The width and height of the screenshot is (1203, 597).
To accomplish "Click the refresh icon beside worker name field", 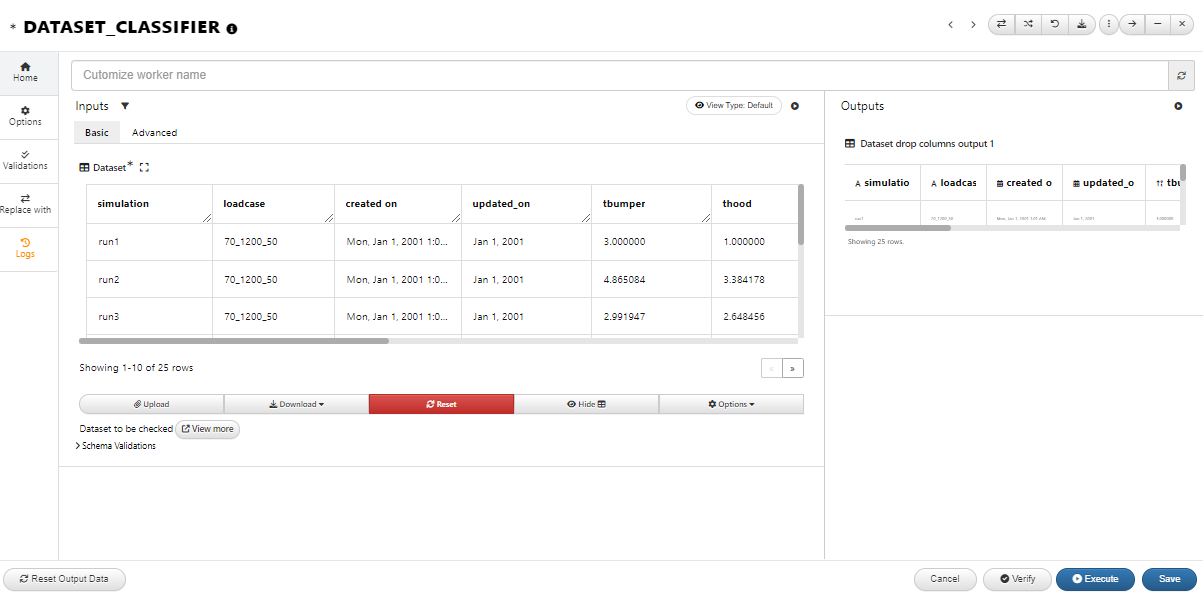I will tap(1181, 75).
